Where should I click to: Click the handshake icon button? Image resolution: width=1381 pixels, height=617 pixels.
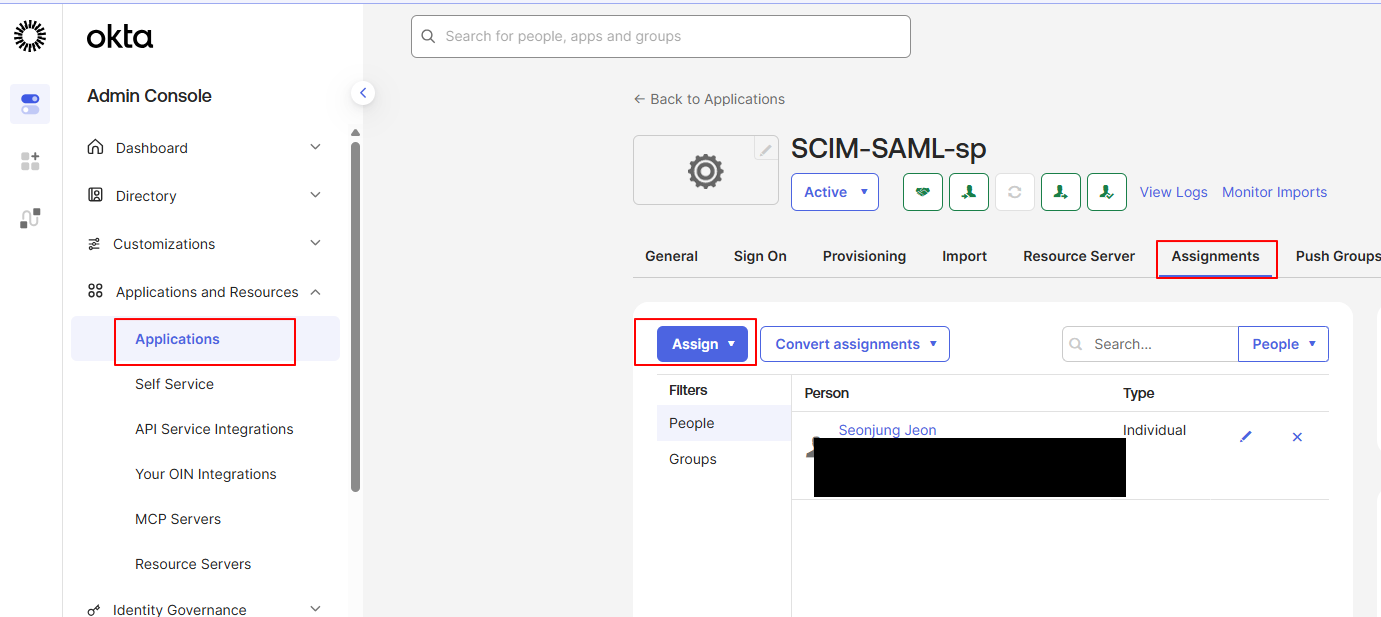pos(923,192)
